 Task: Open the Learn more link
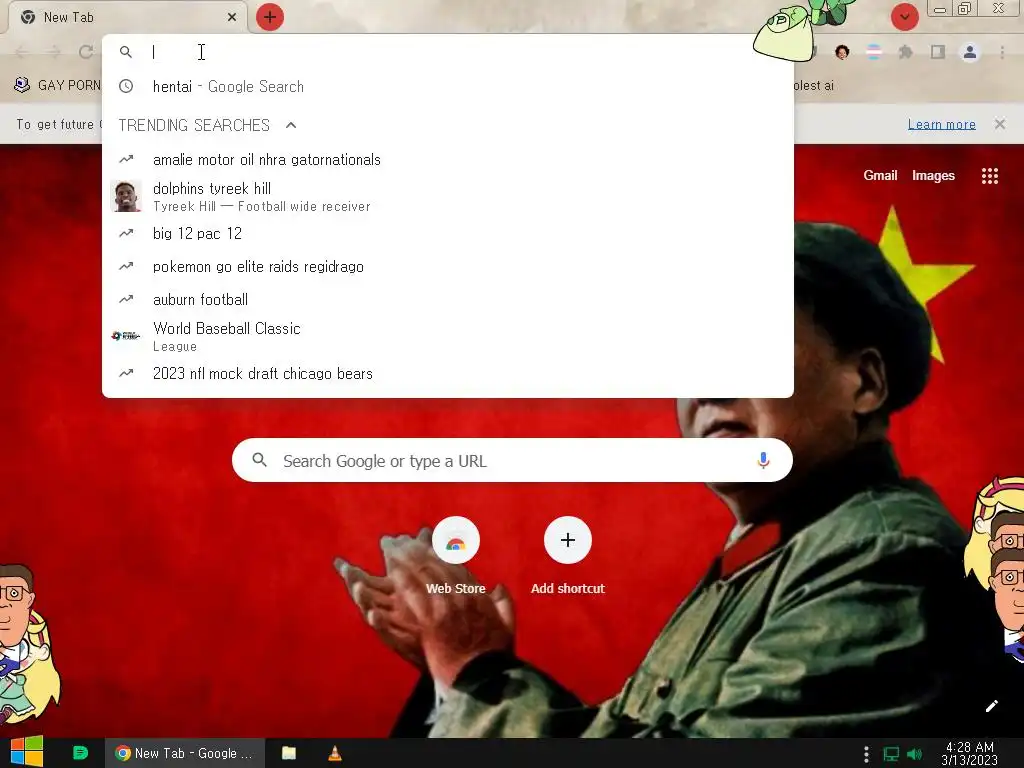(x=941, y=124)
